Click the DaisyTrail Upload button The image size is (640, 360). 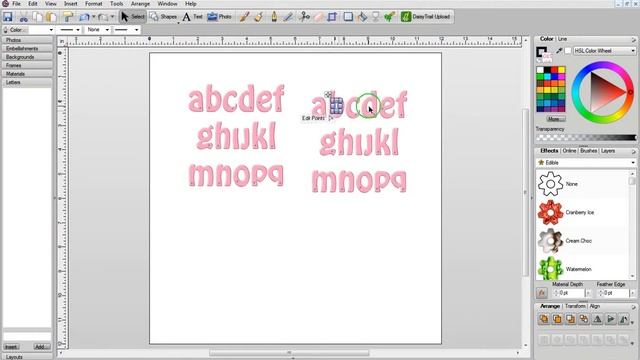[x=426, y=17]
